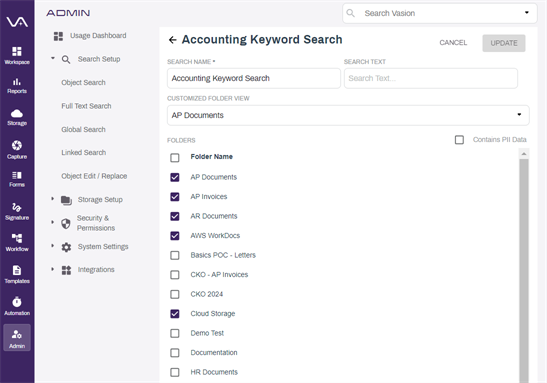Uncheck the AWS WorkDocs folder checkbox

tap(175, 236)
